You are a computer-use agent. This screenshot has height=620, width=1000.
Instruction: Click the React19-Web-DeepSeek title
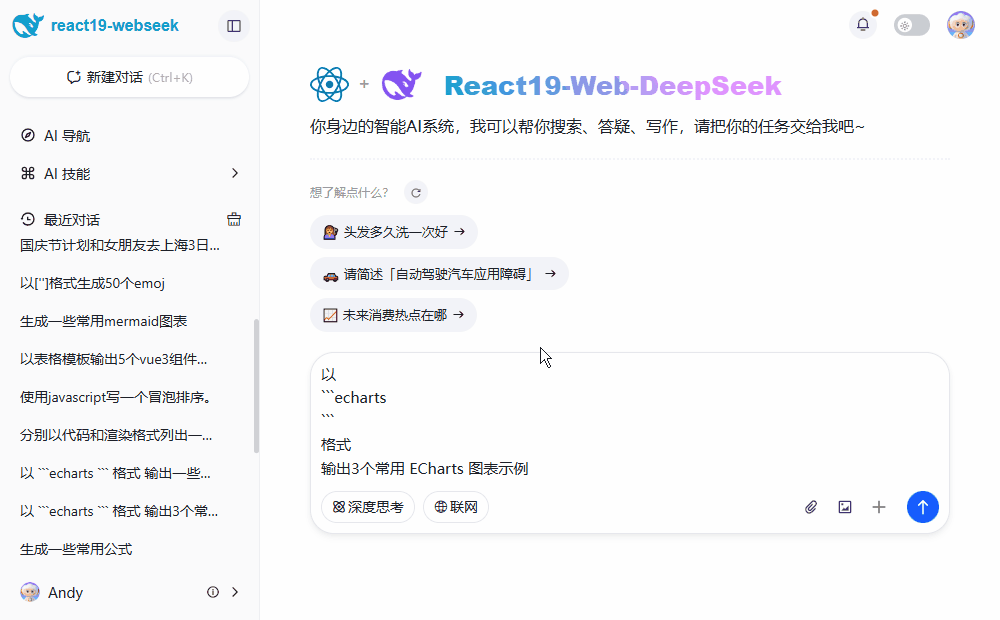pyautogui.click(x=612, y=85)
